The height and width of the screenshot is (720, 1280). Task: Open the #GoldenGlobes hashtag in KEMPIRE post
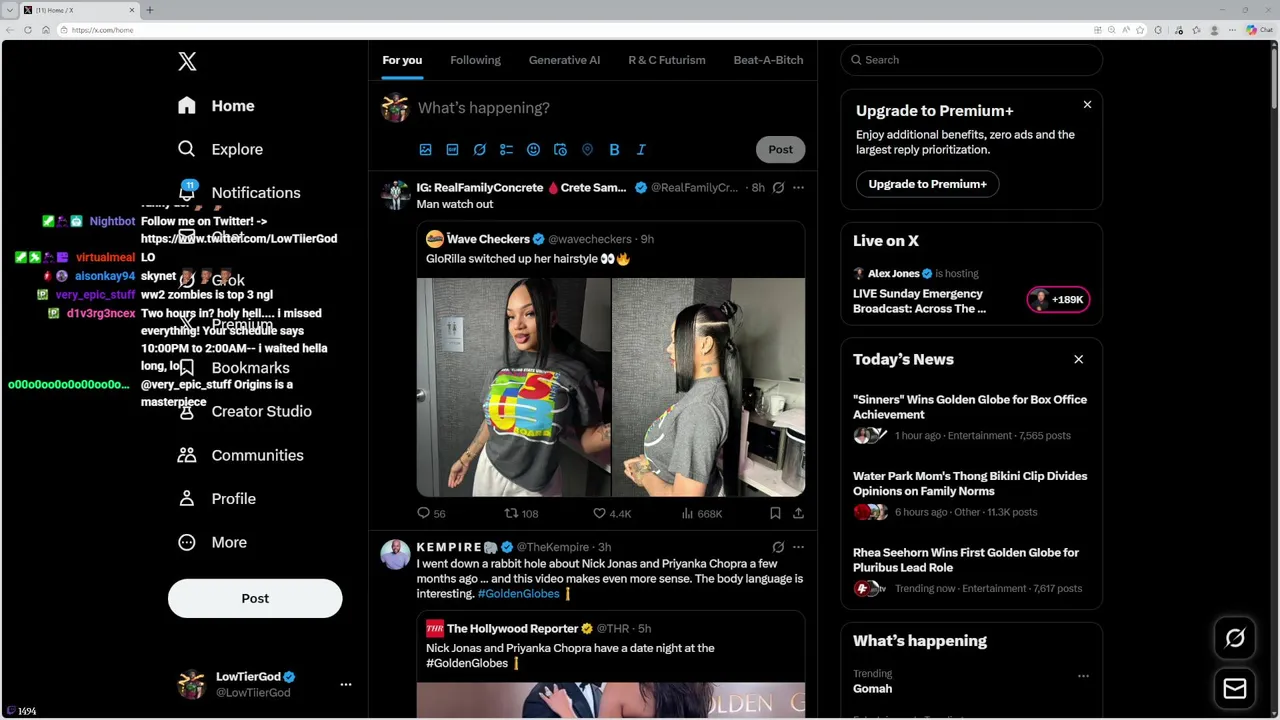click(x=518, y=594)
